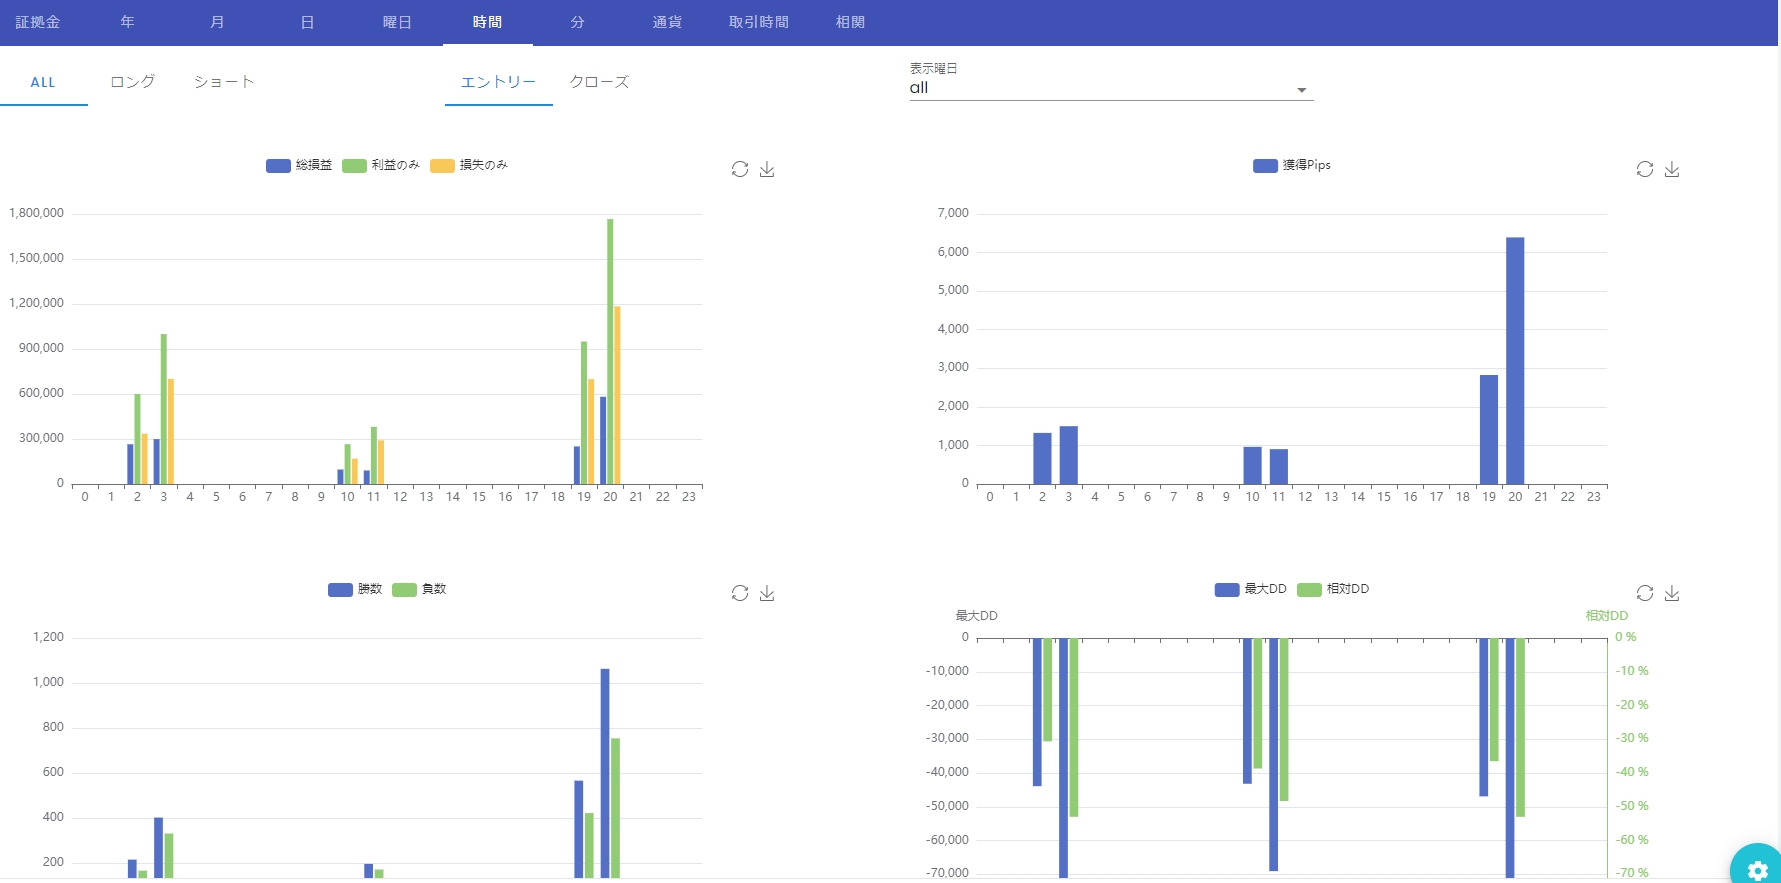The image size is (1781, 883).
Task: Open the settings gear button
Action: [x=1757, y=870]
